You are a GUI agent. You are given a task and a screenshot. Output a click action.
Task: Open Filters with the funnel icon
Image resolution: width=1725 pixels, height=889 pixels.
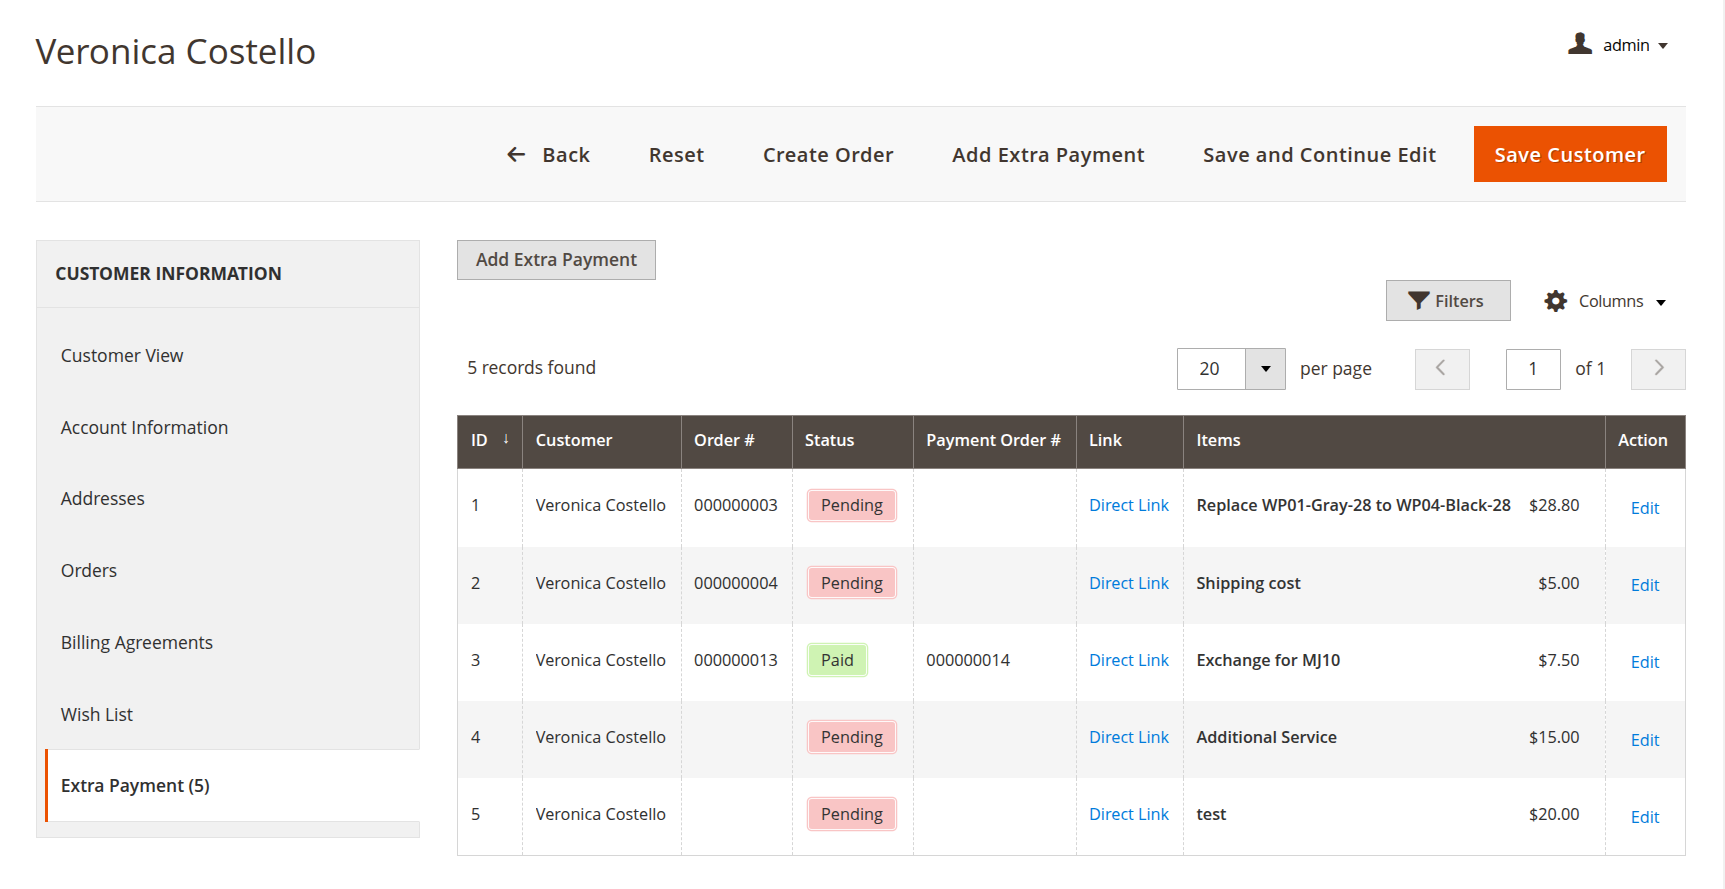point(1447,301)
